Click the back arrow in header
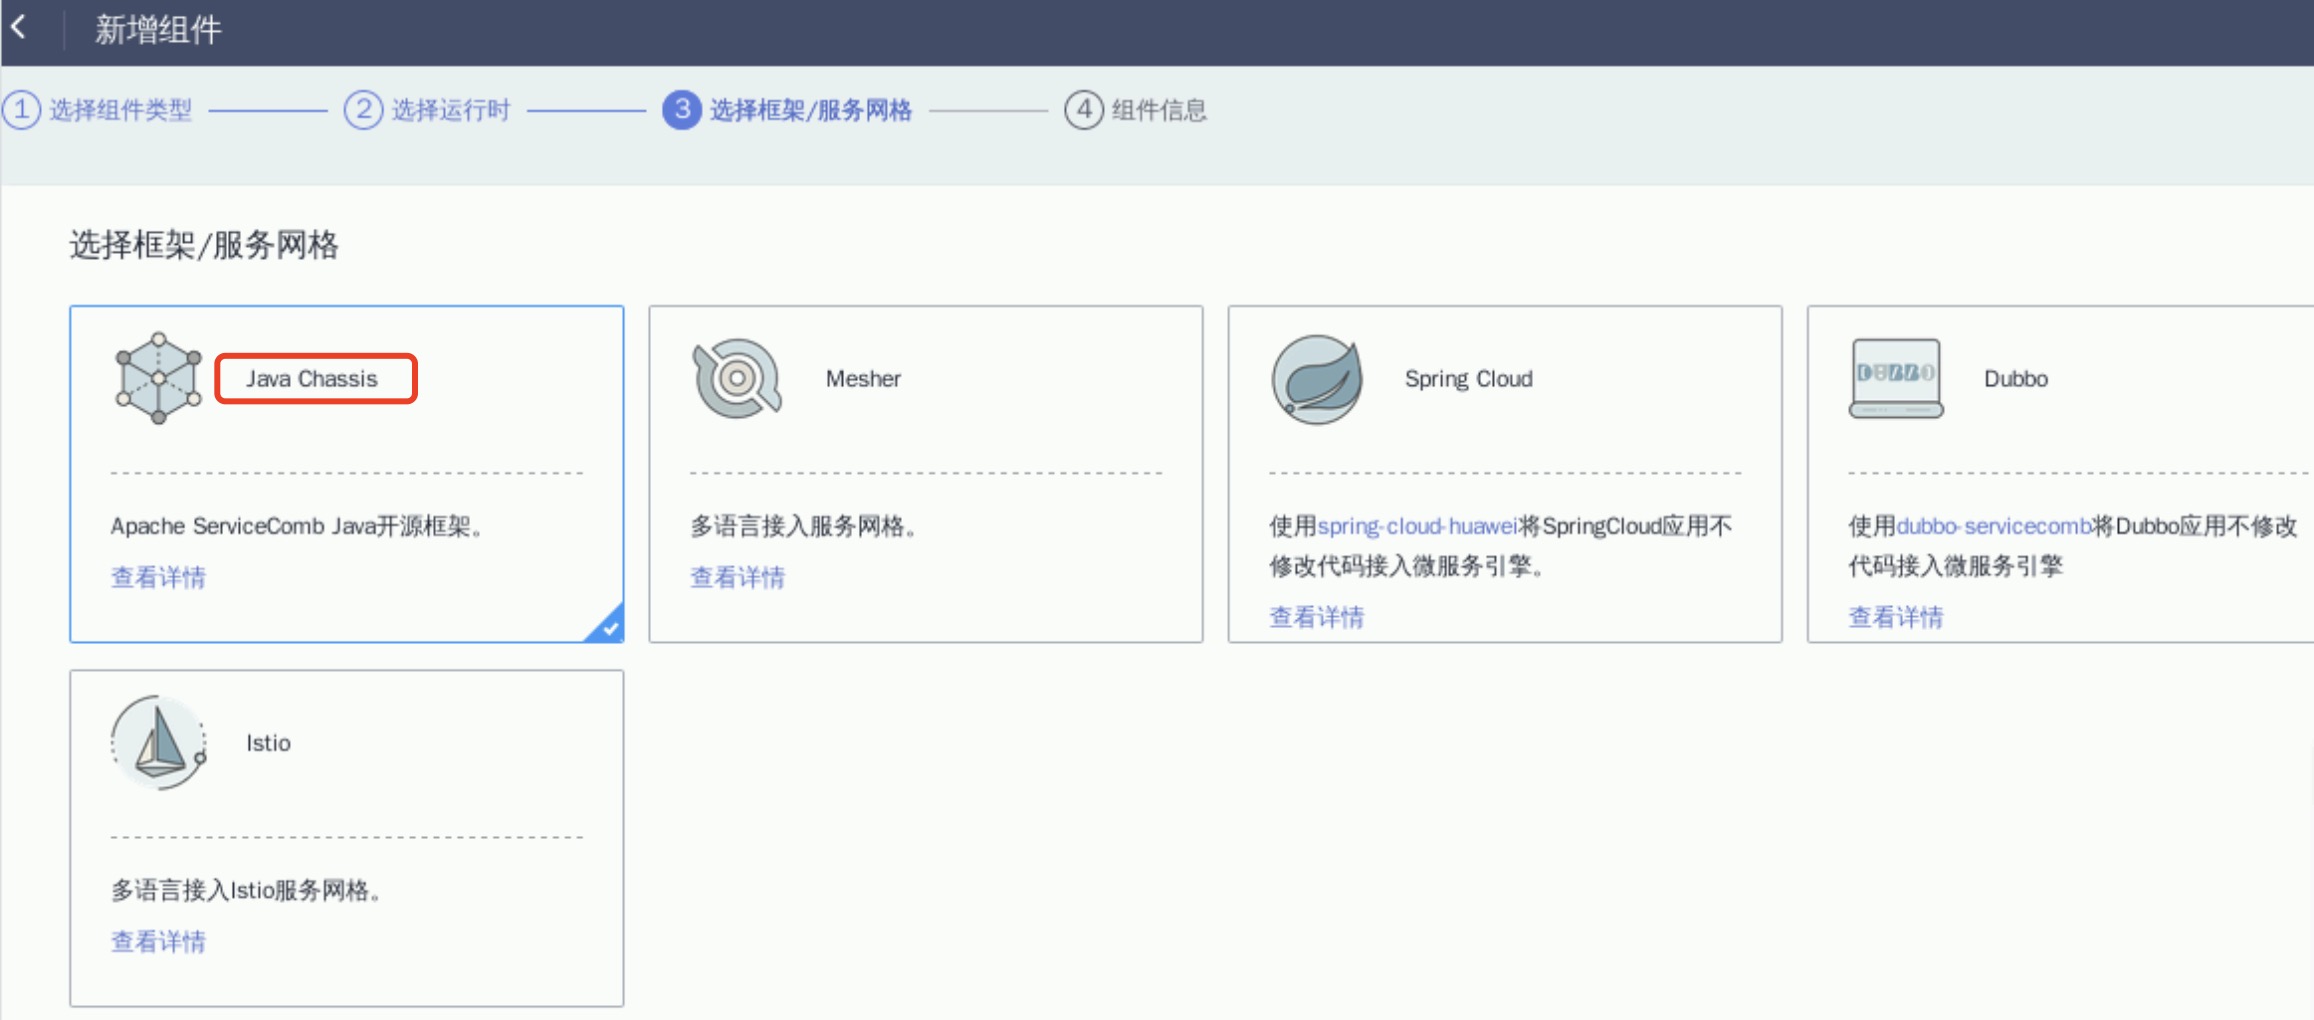This screenshot has width=2314, height=1020. click(19, 28)
